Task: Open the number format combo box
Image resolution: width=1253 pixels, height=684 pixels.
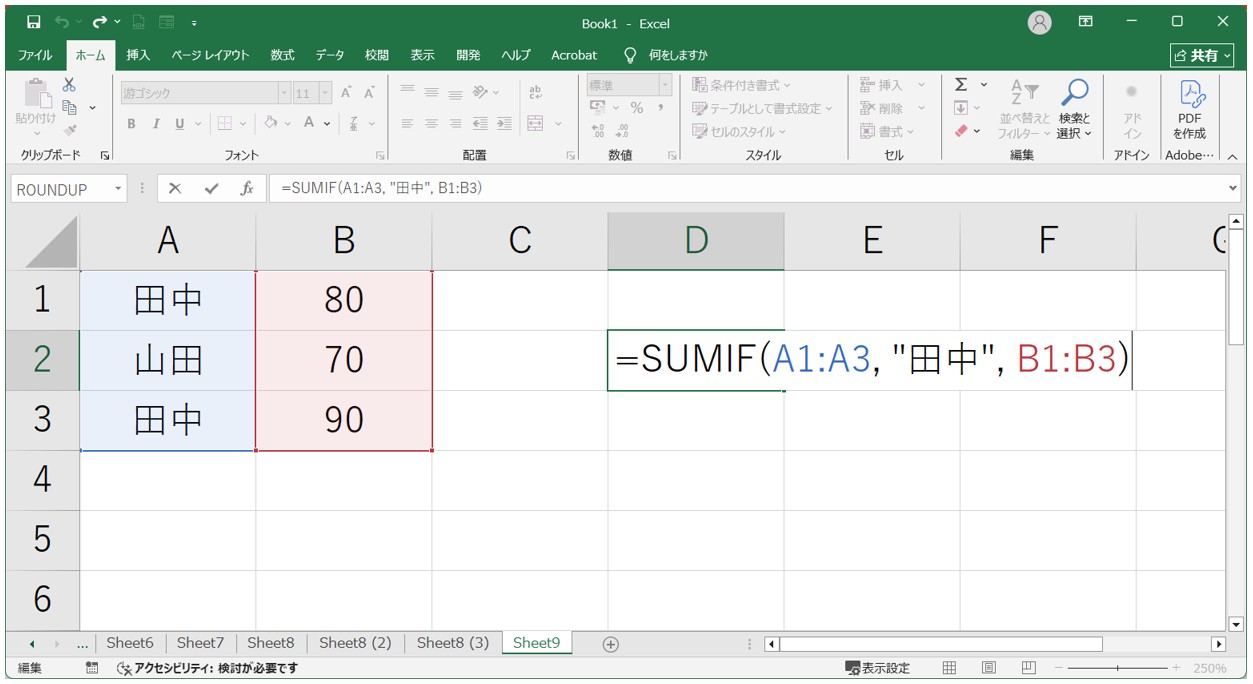Action: pyautogui.click(x=628, y=85)
